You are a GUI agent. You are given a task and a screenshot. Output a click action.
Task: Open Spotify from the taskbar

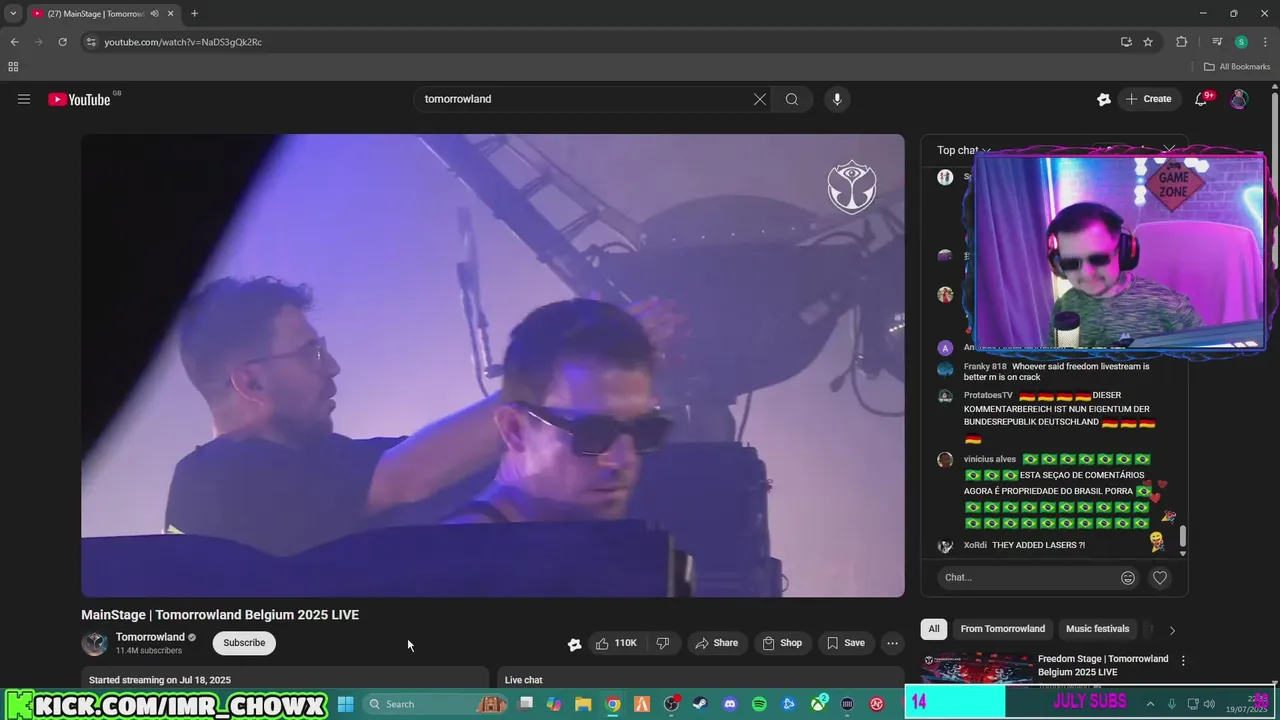(x=759, y=704)
